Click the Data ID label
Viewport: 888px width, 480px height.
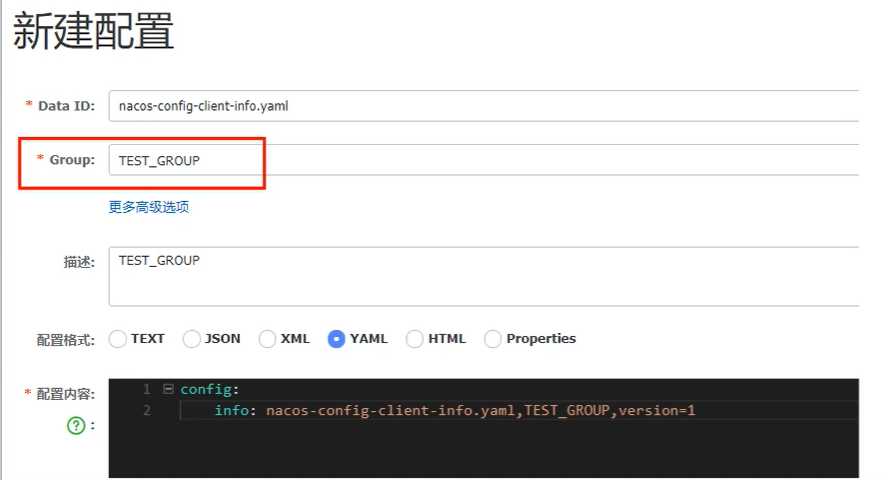click(66, 106)
